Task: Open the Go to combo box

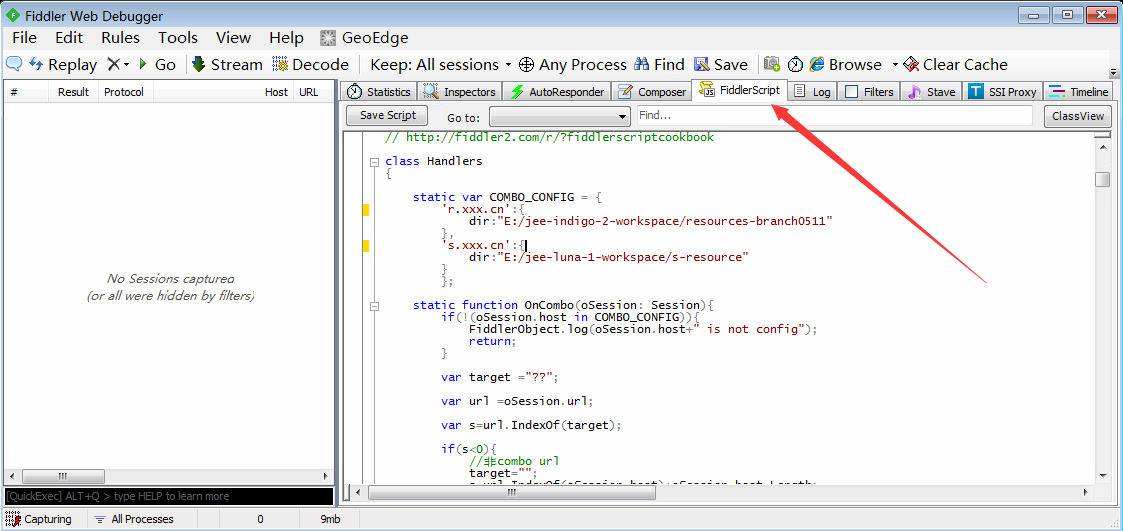Action: click(x=559, y=117)
